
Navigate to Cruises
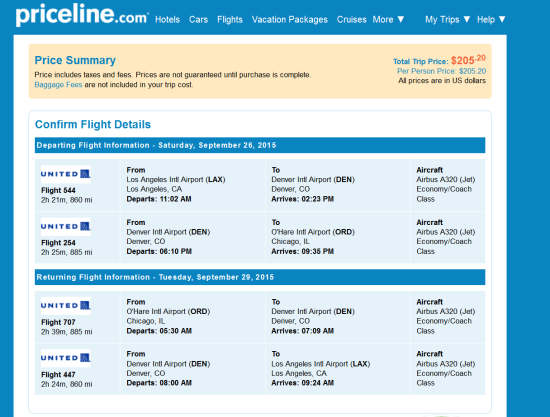click(351, 19)
